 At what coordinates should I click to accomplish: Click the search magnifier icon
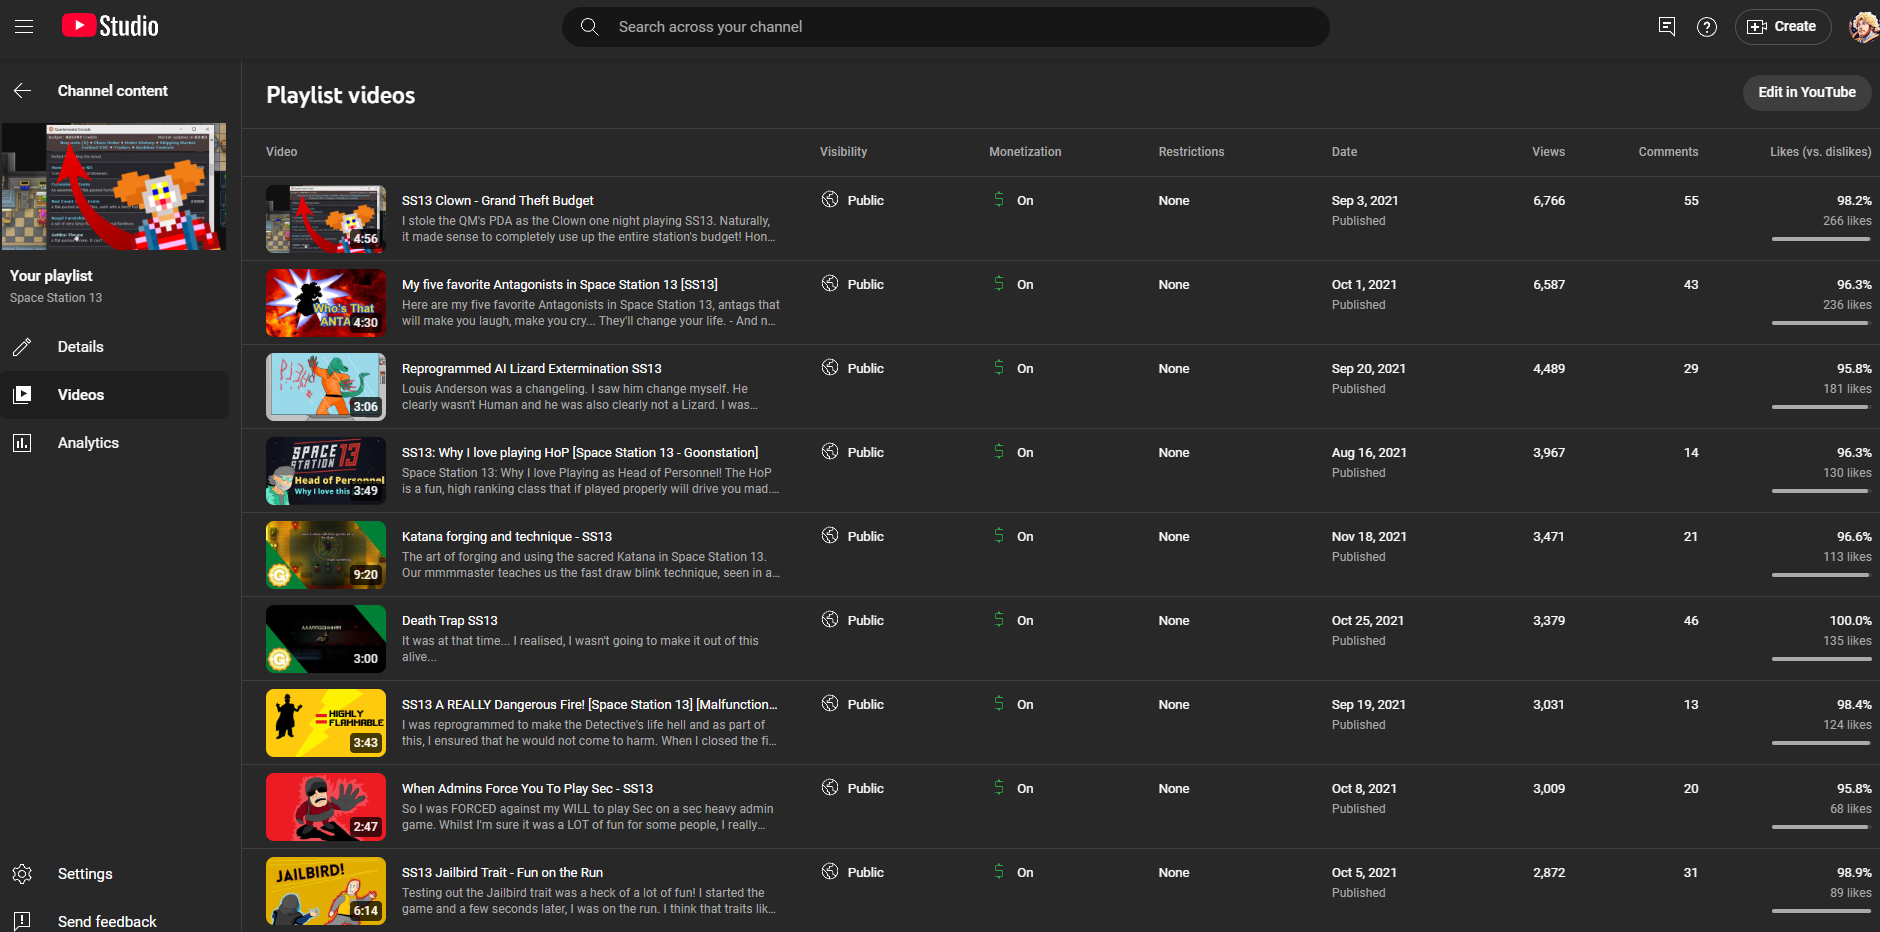pos(590,27)
